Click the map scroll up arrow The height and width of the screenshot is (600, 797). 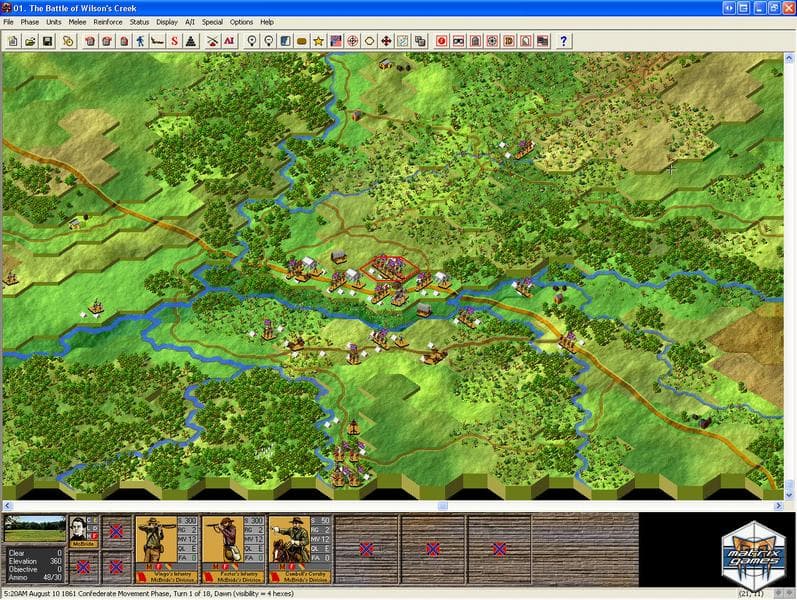(789, 58)
